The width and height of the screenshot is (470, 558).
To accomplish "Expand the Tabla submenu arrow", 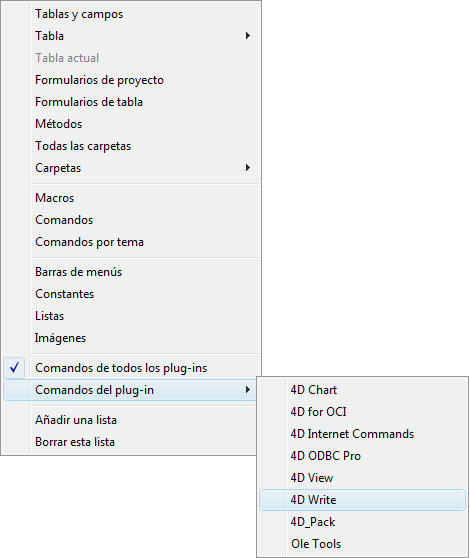I will [248, 36].
